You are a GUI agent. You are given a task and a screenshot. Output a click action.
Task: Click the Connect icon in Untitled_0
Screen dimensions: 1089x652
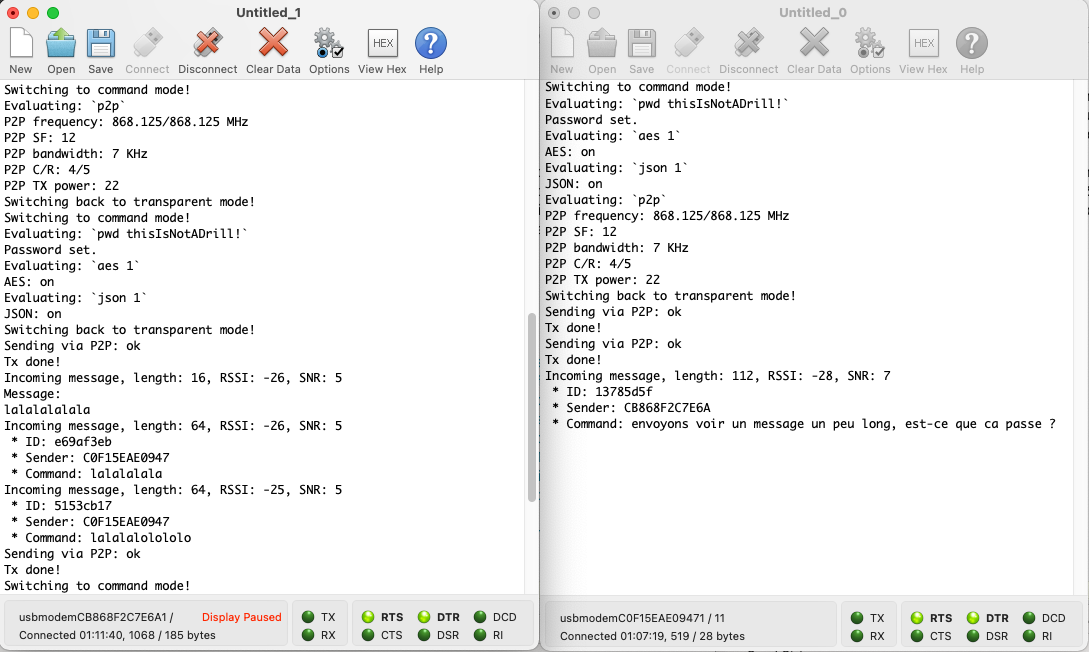pyautogui.click(x=688, y=45)
